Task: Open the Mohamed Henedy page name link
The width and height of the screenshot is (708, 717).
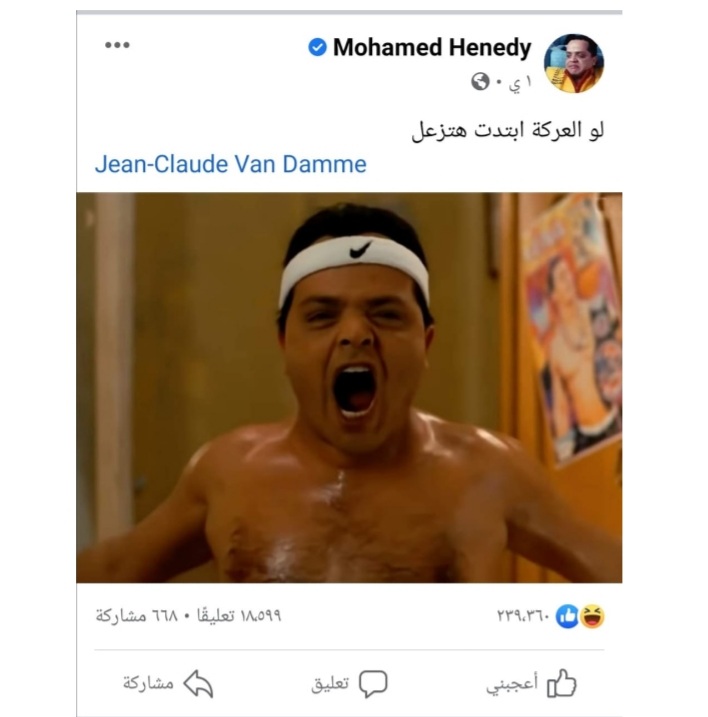Action: coord(432,47)
